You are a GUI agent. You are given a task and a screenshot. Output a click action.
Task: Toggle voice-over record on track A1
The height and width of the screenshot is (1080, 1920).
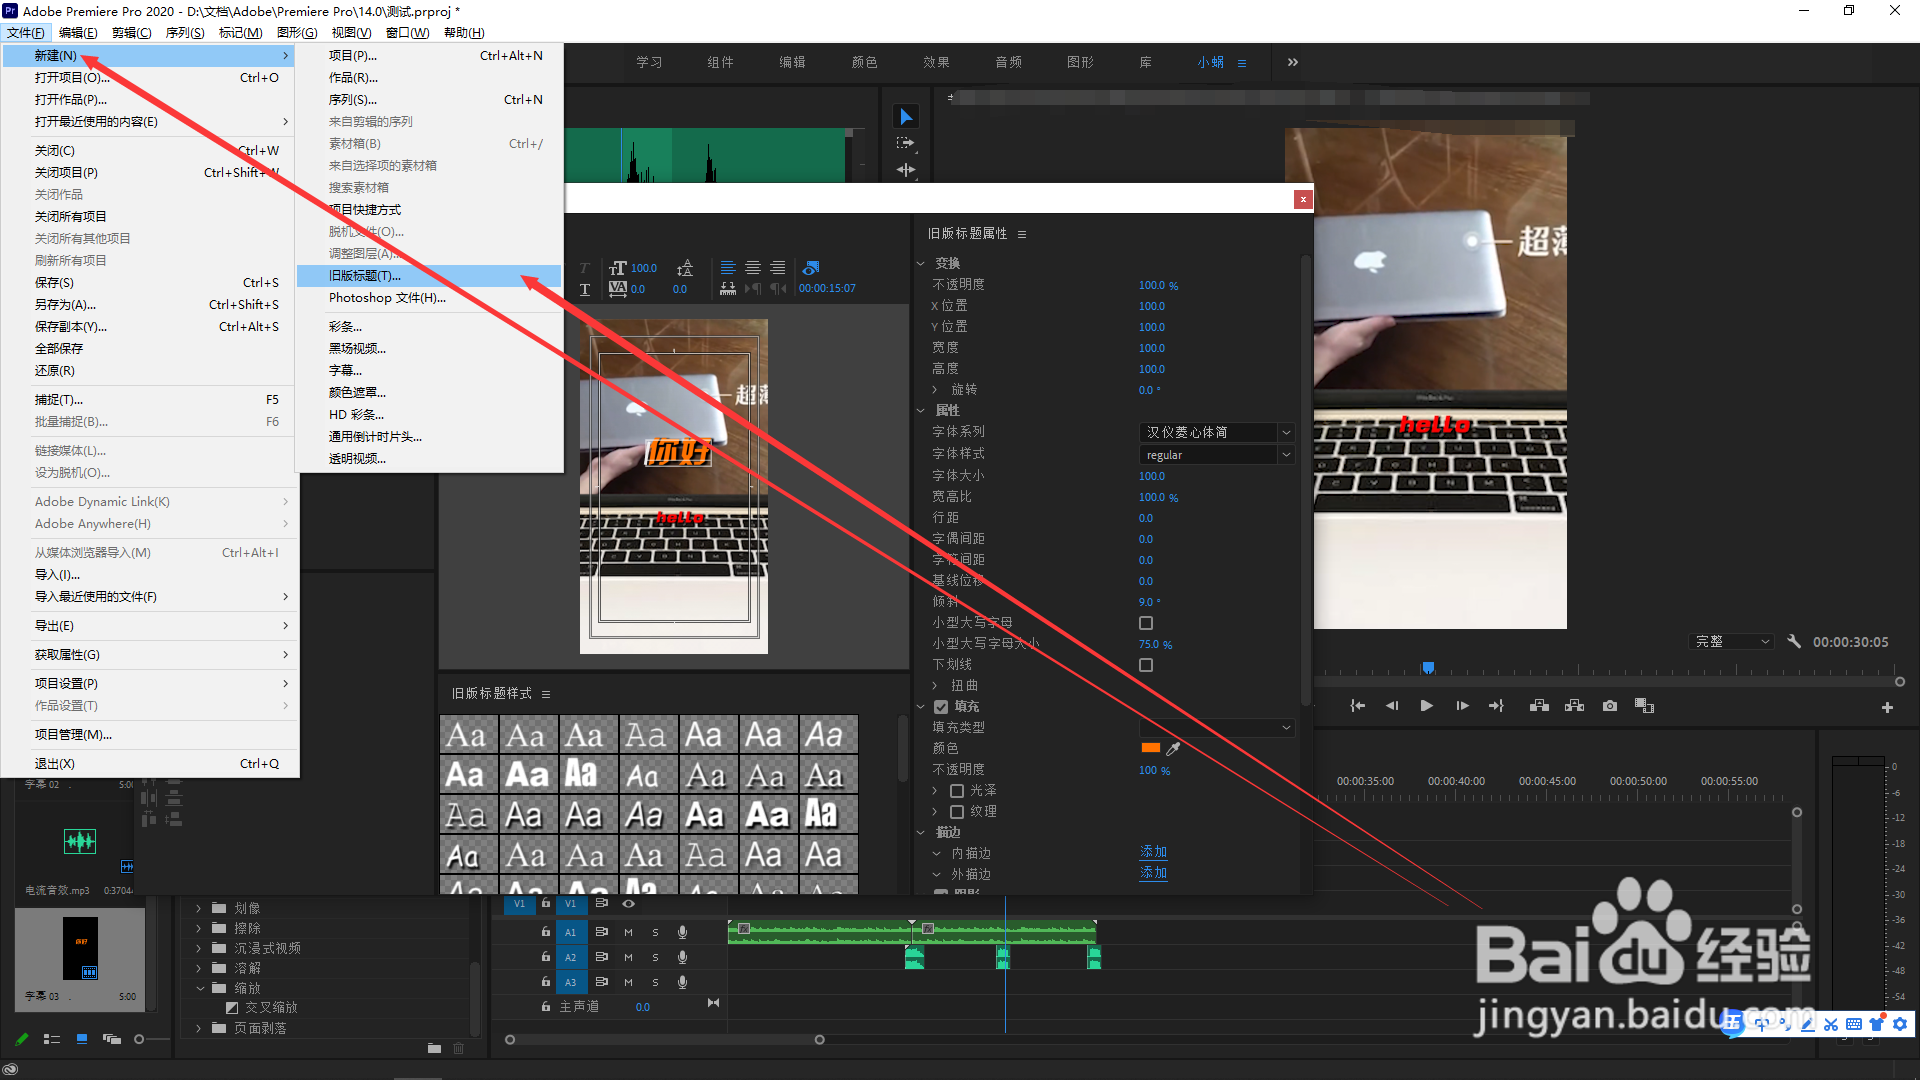(x=682, y=932)
